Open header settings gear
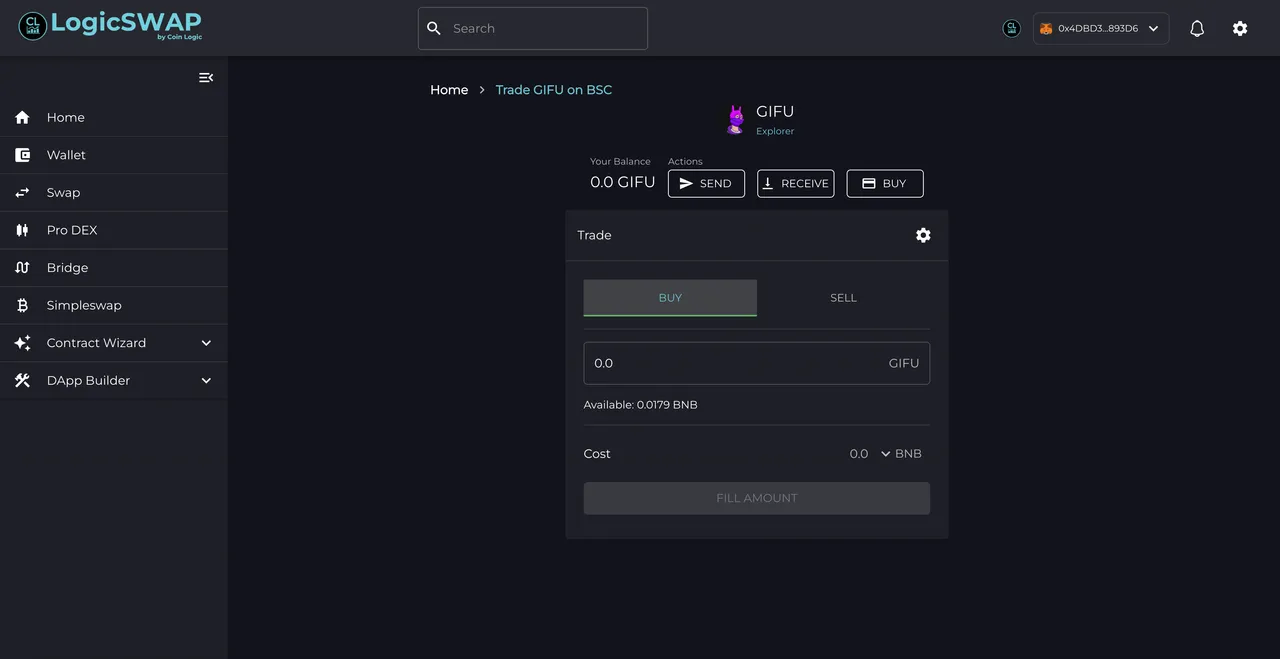The height and width of the screenshot is (659, 1280). (x=1240, y=28)
